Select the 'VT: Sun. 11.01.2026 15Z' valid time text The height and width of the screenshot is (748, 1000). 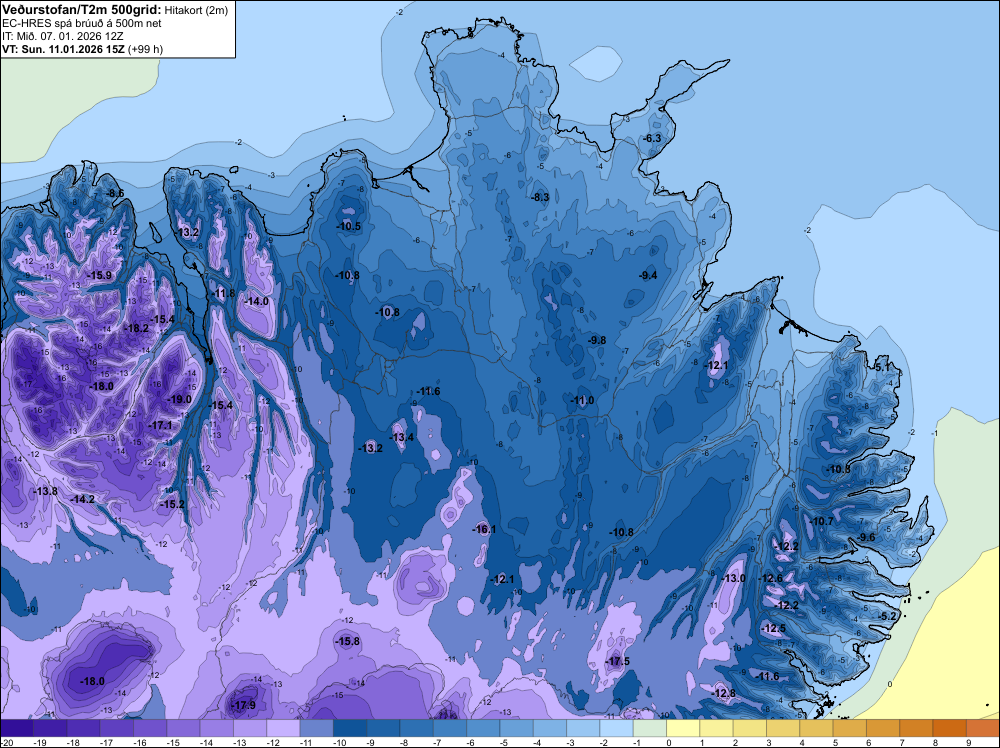pos(63,49)
